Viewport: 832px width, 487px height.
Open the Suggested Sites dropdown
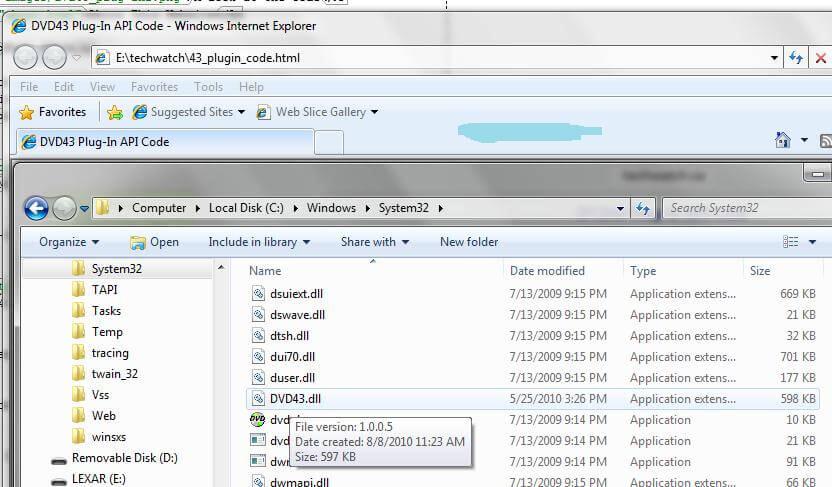189,112
